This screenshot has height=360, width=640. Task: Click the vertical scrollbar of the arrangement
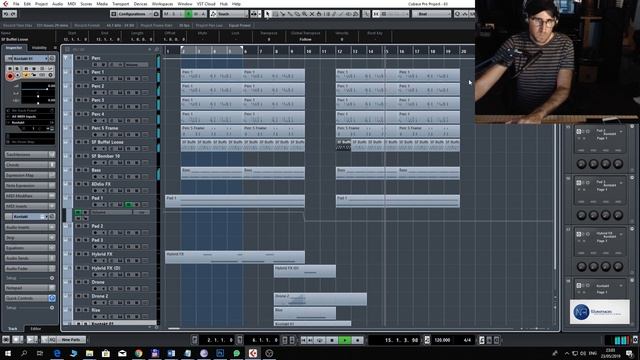(555, 198)
